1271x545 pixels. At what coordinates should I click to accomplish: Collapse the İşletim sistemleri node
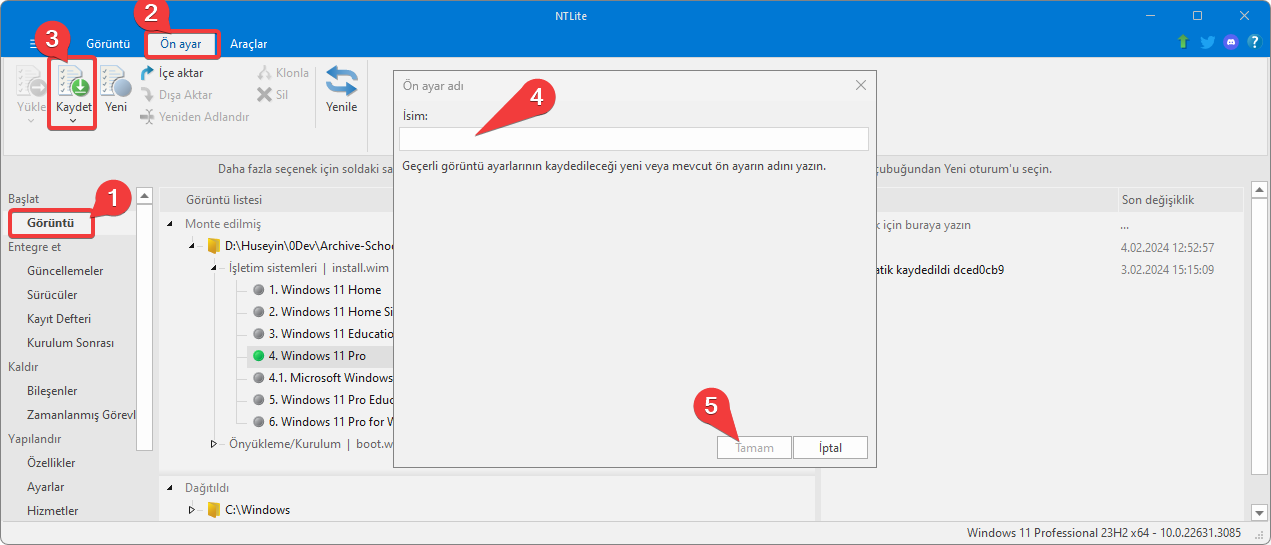pyautogui.click(x=213, y=268)
